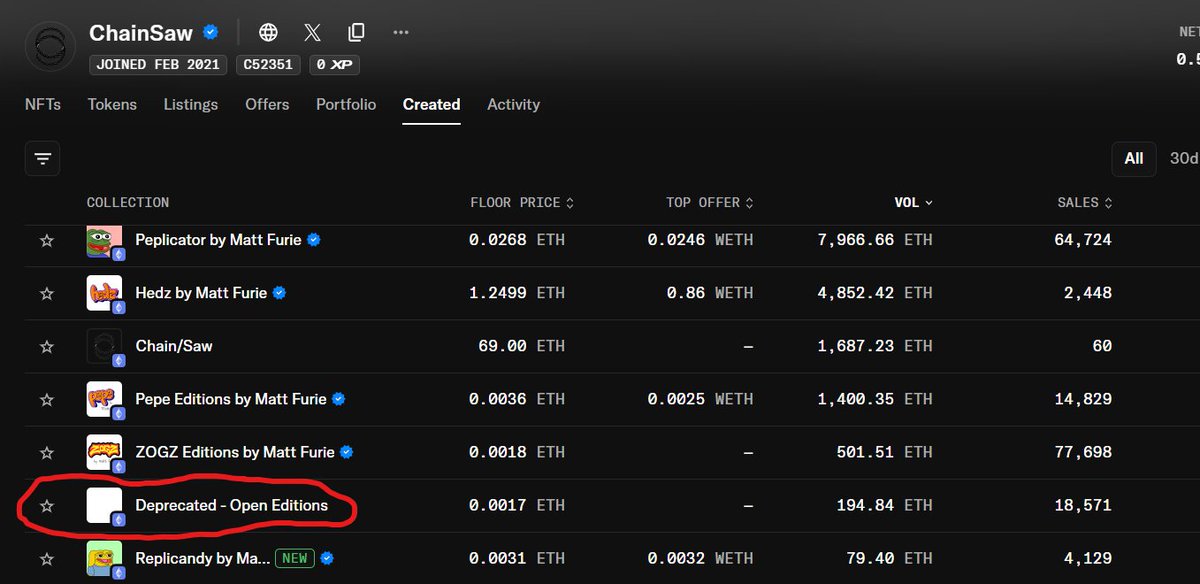Click the ChainSaw profile name
Screen dimensions: 1200x584
click(141, 33)
